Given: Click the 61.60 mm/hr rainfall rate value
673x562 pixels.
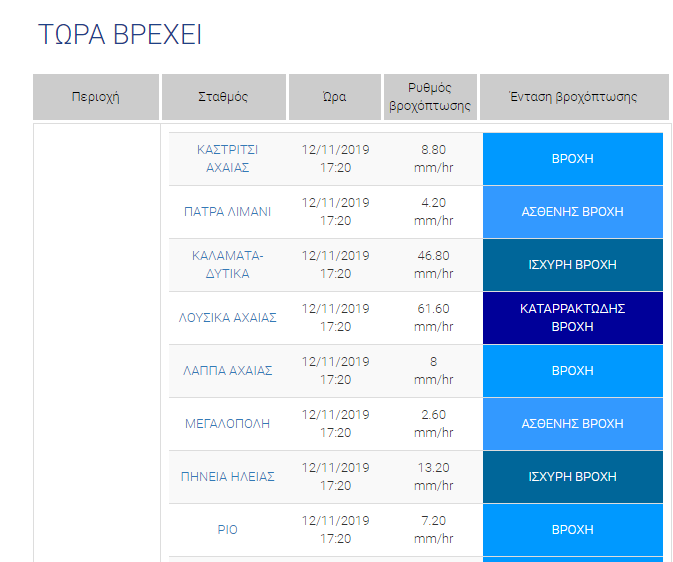Looking at the screenshot, I should click(x=434, y=318).
